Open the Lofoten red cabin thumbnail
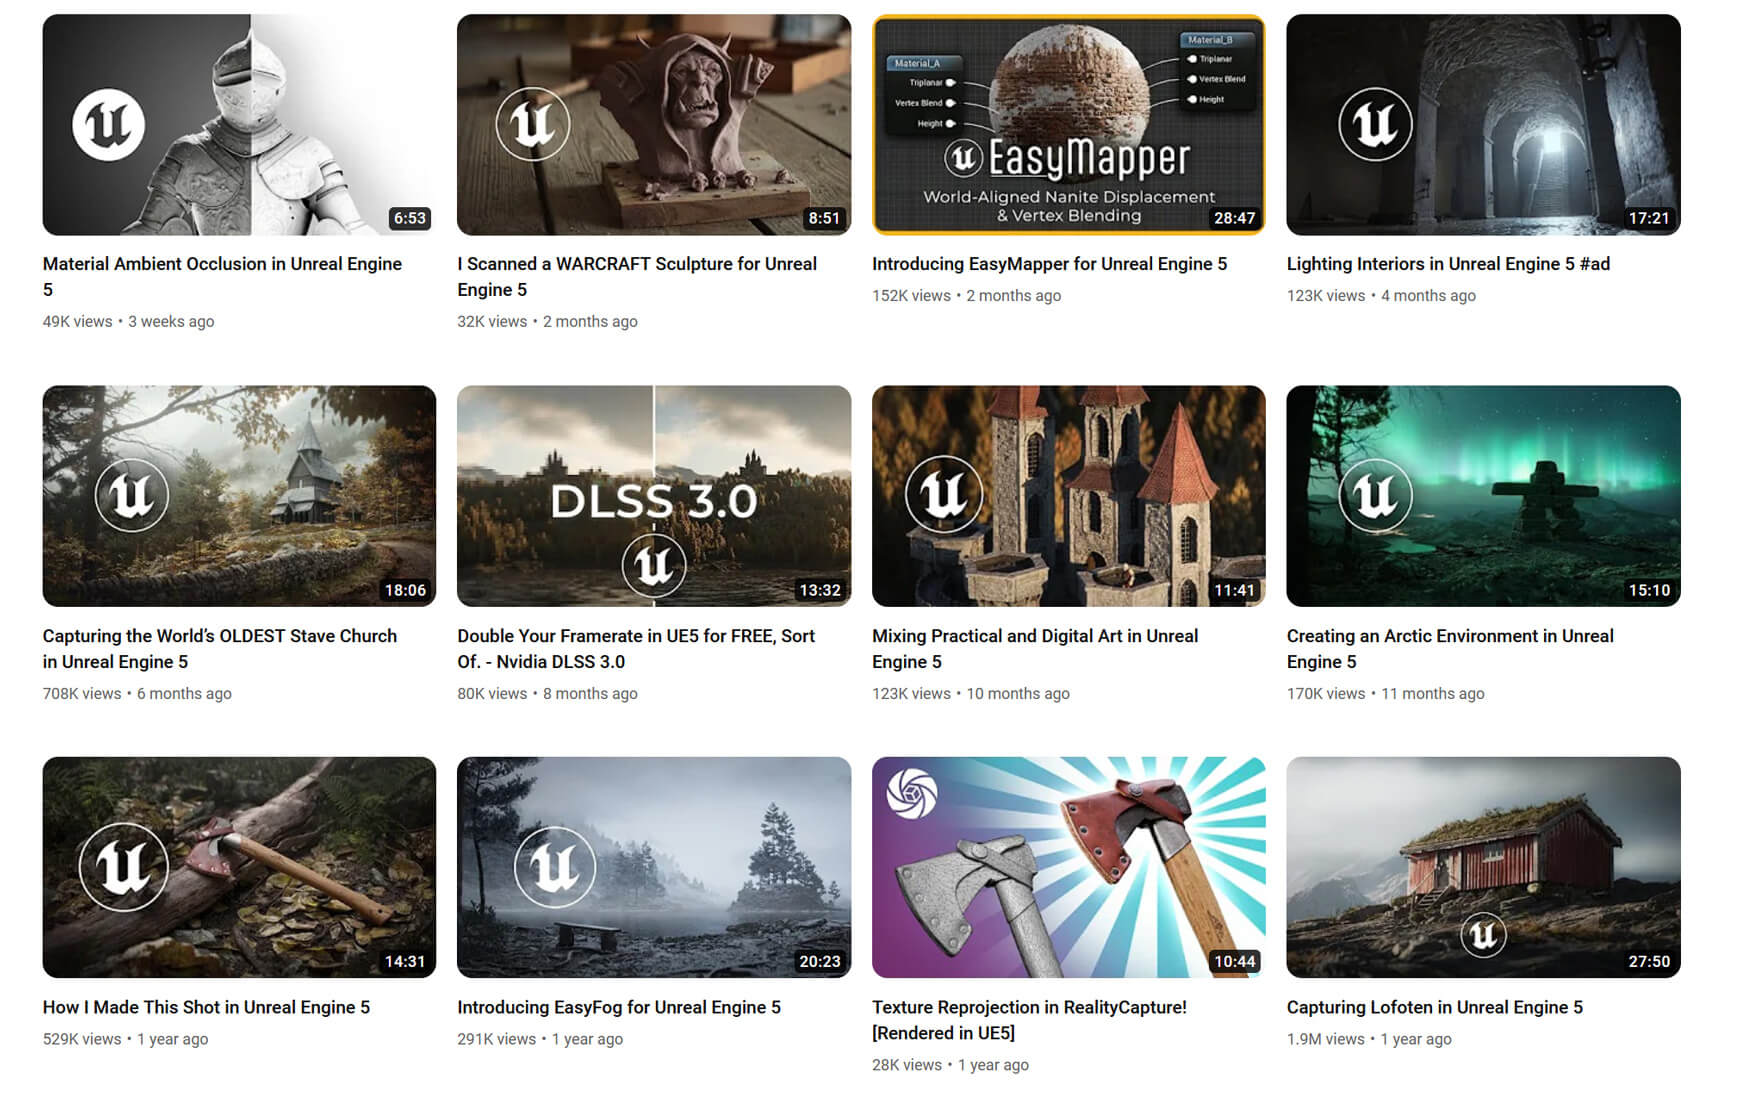Viewport: 1740px width, 1094px height. coord(1483,867)
